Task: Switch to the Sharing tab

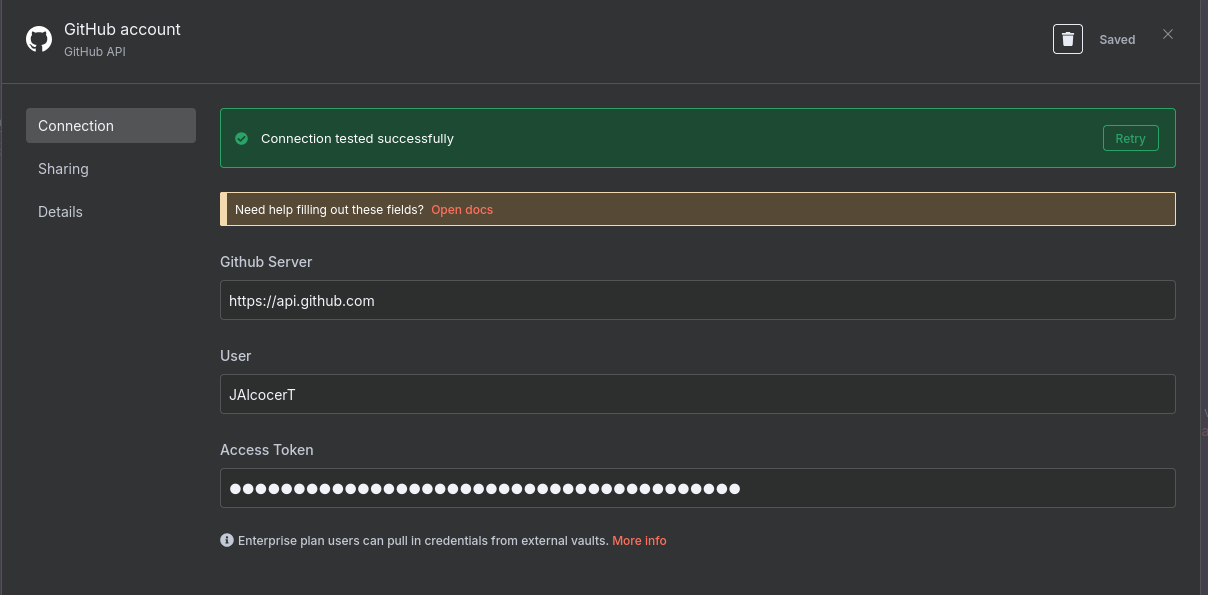Action: (64, 169)
